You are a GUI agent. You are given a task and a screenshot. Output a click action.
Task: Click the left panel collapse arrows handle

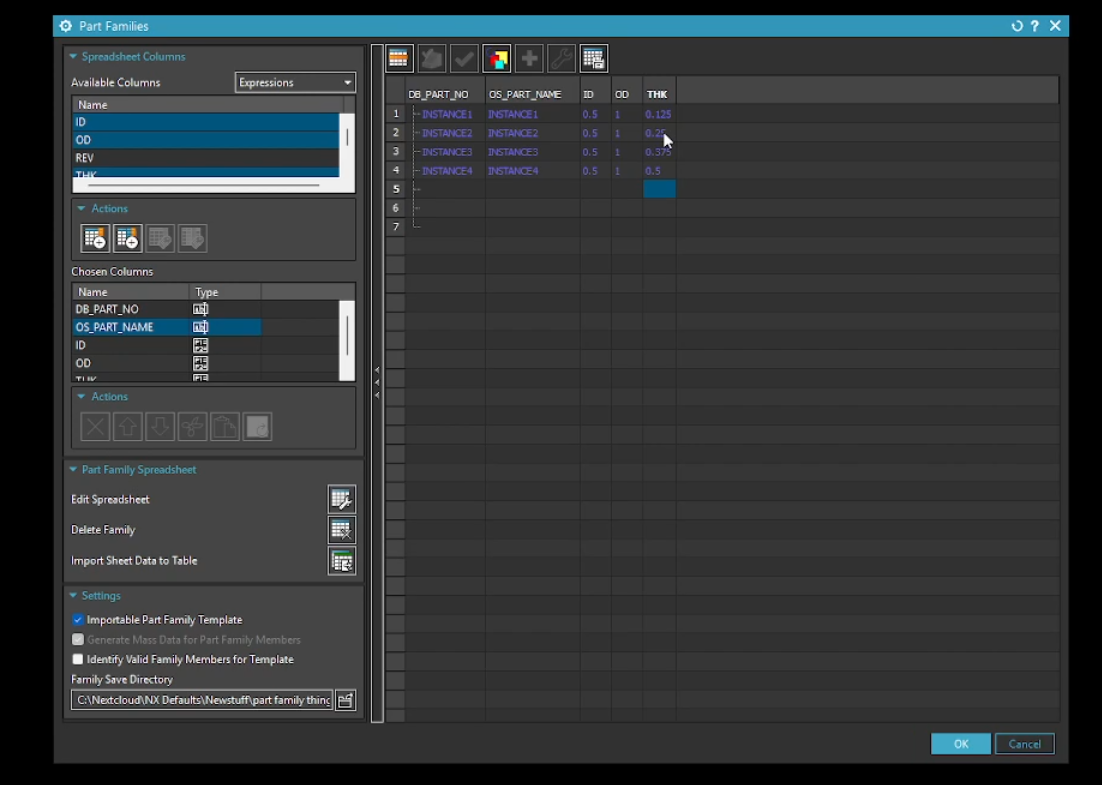[x=377, y=383]
